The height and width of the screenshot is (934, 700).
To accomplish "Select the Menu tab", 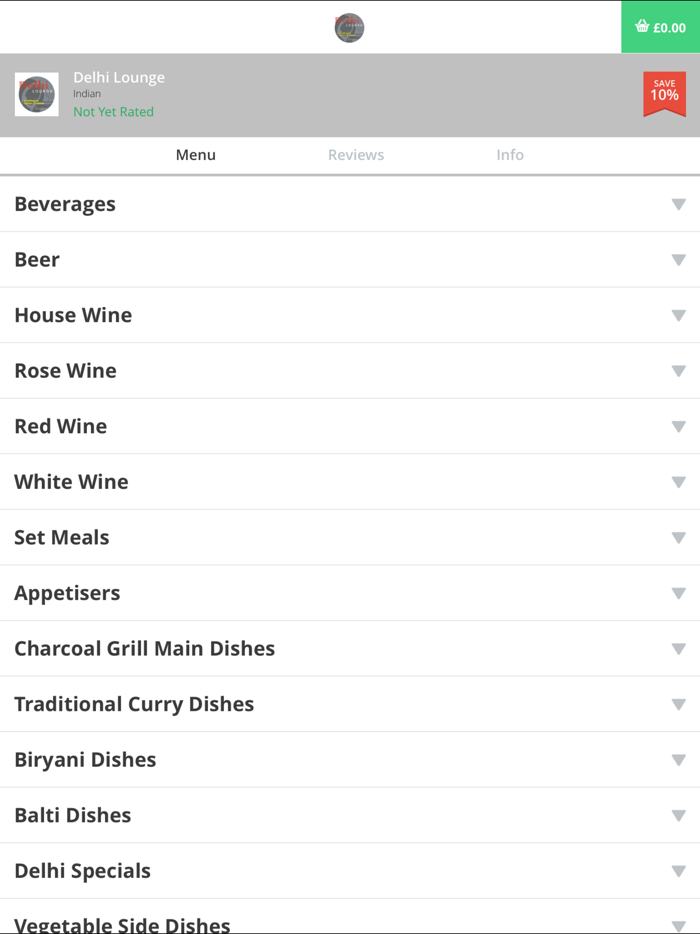I will click(x=196, y=155).
